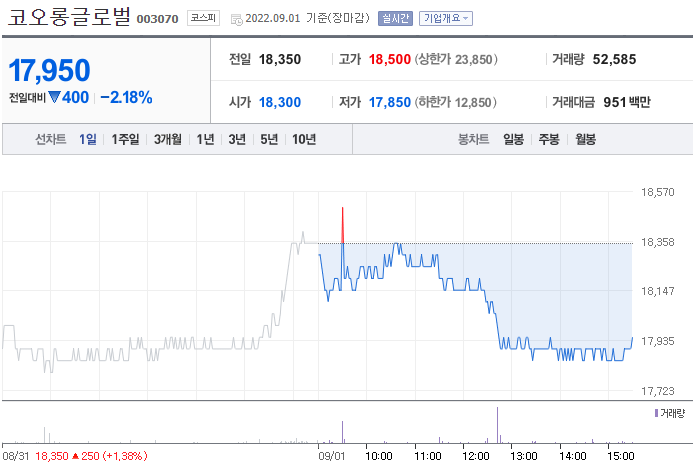Click the tallest volume bar near 12:30
This screenshot has width=693, height=470.
pos(497,425)
